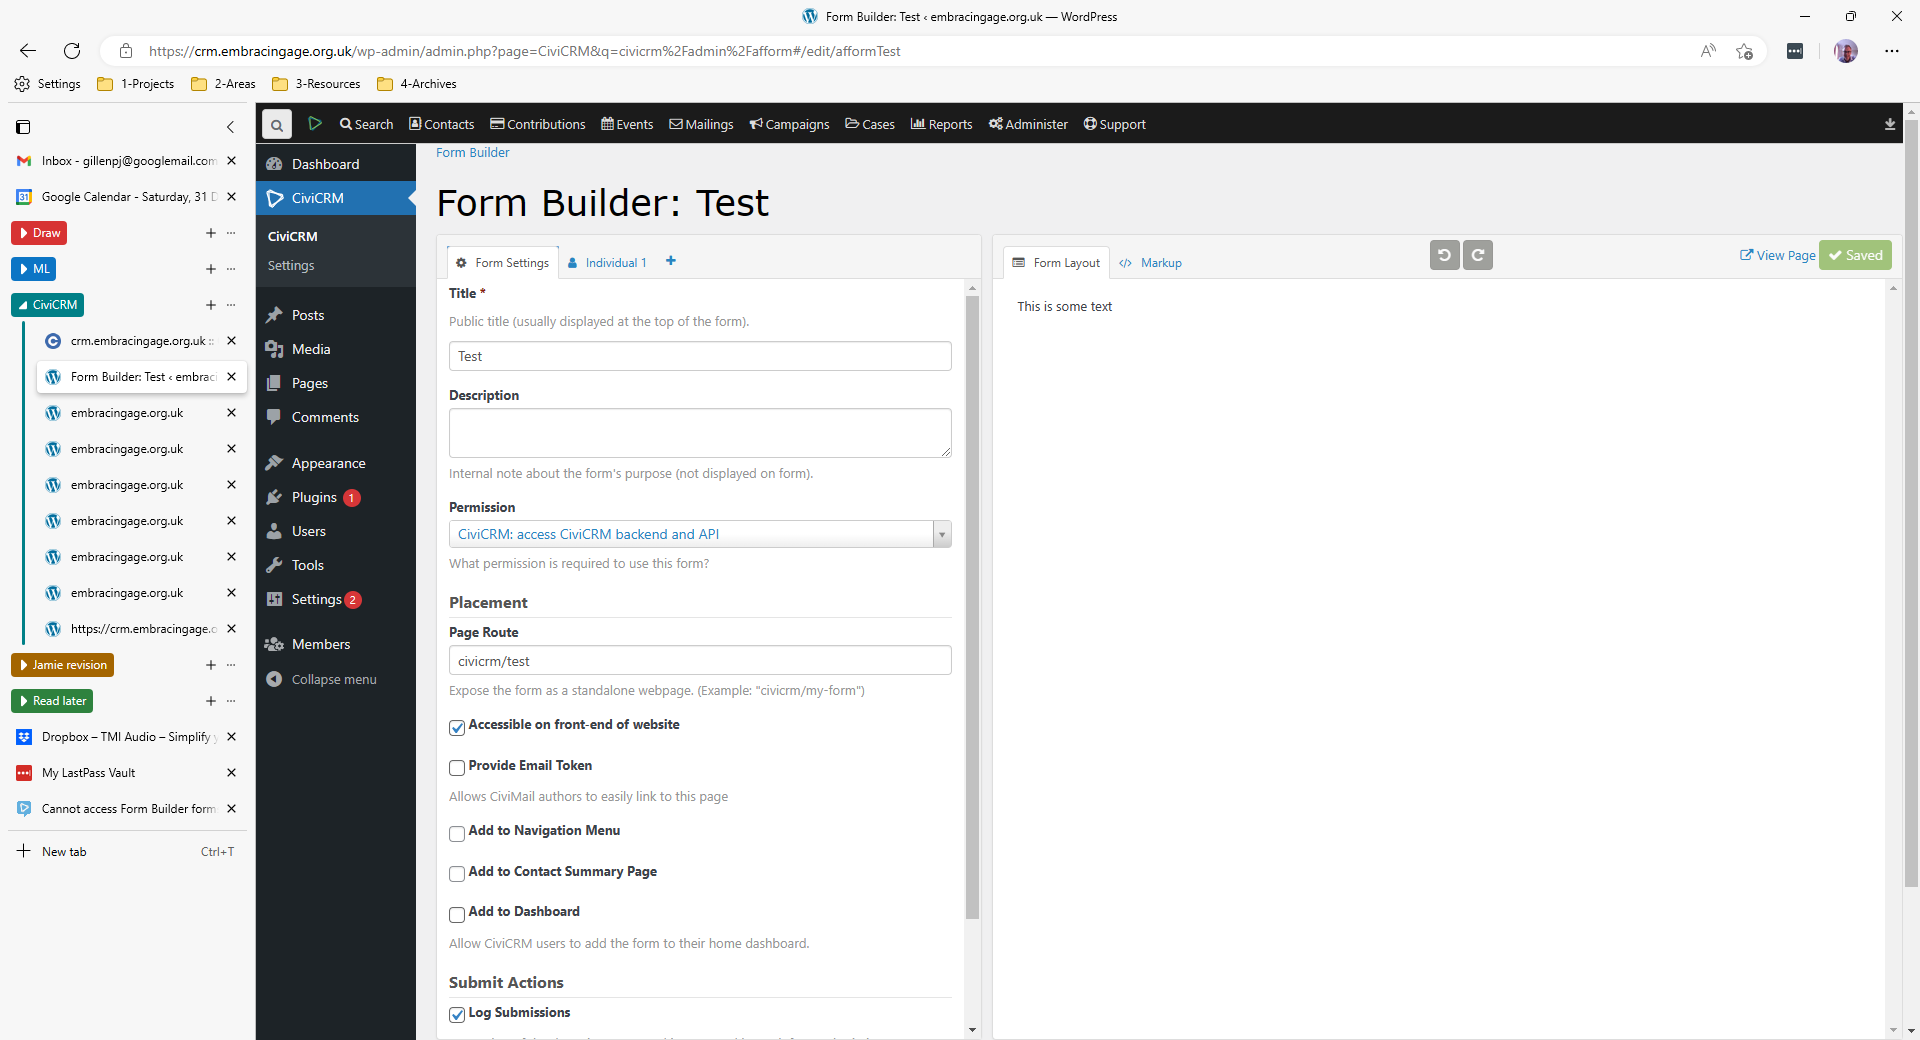Open the 1-Projects bookmarks folder

pos(136,84)
